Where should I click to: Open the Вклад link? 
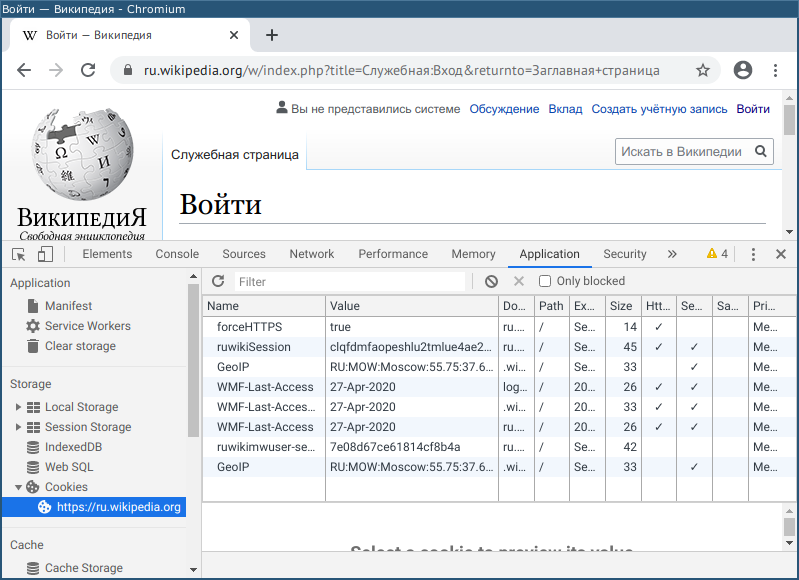click(x=565, y=109)
